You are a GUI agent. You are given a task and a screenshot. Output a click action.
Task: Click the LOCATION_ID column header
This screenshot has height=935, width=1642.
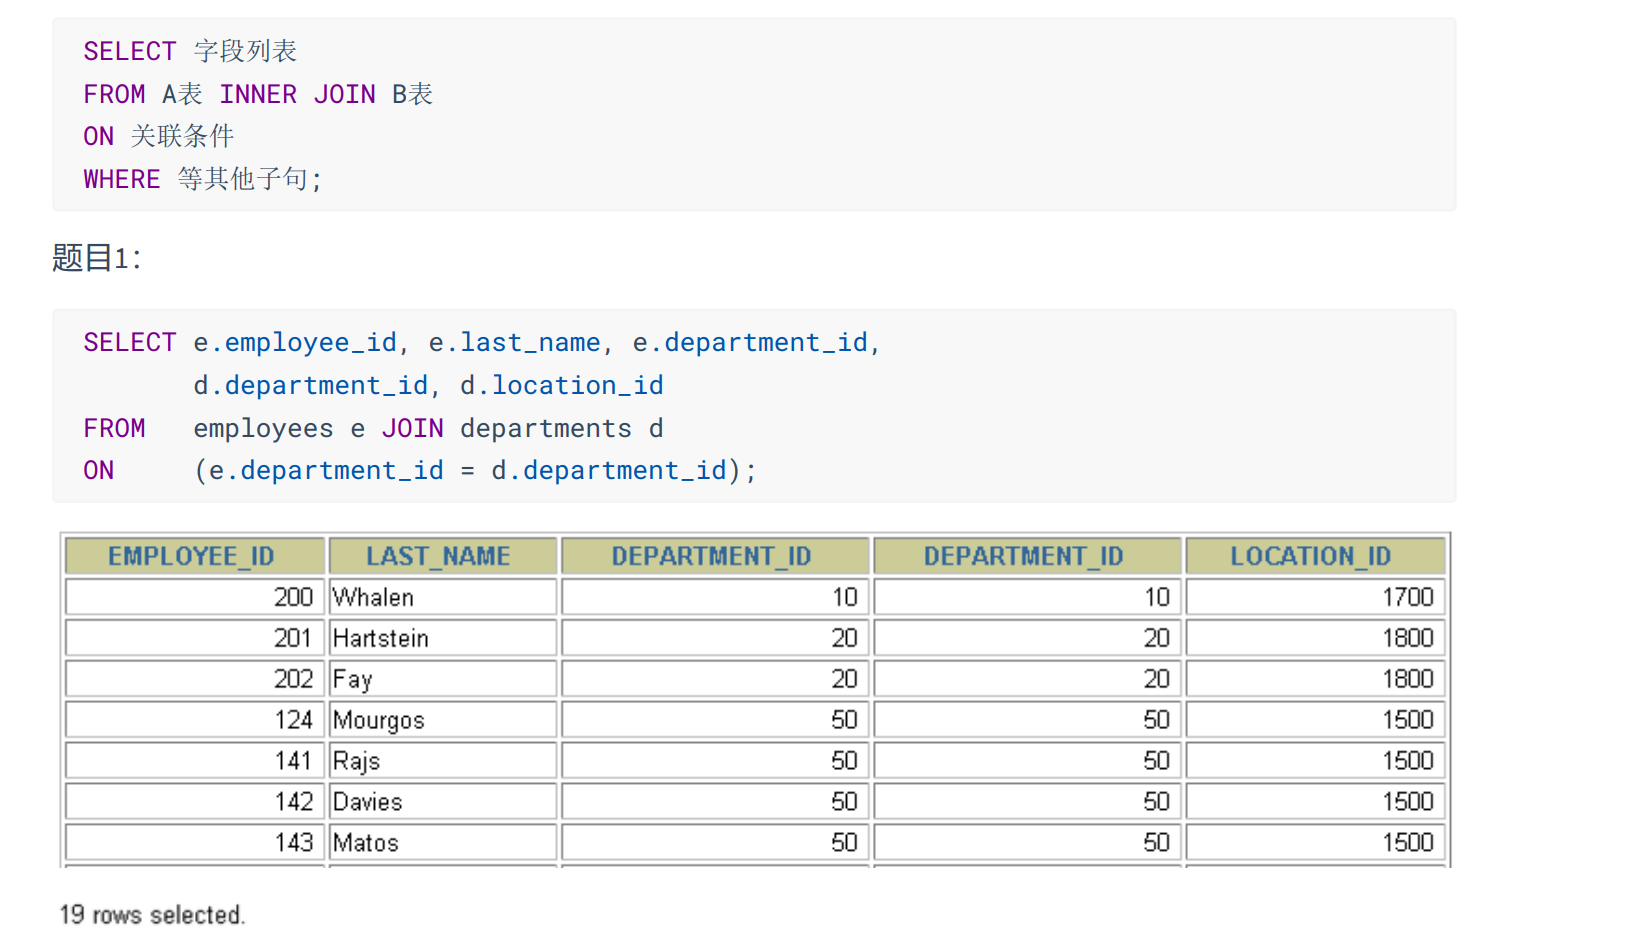coord(1315,556)
